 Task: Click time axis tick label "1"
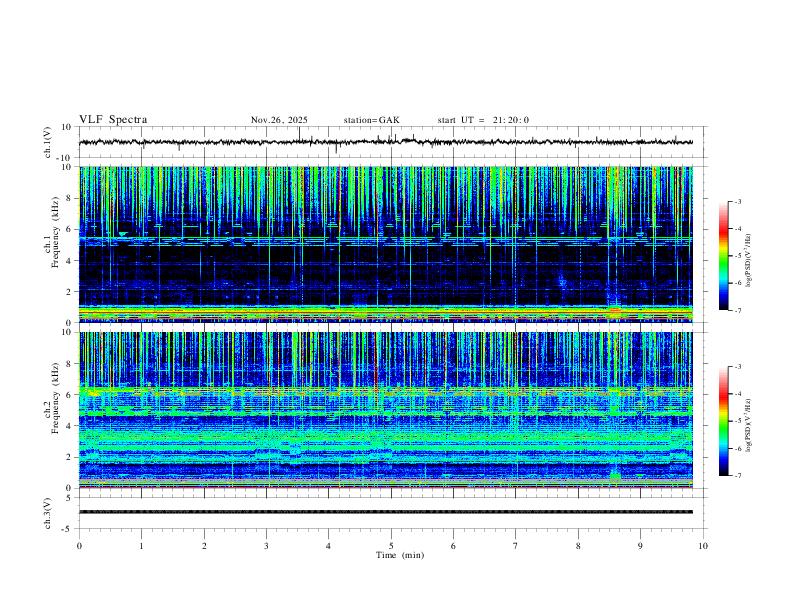tap(141, 546)
